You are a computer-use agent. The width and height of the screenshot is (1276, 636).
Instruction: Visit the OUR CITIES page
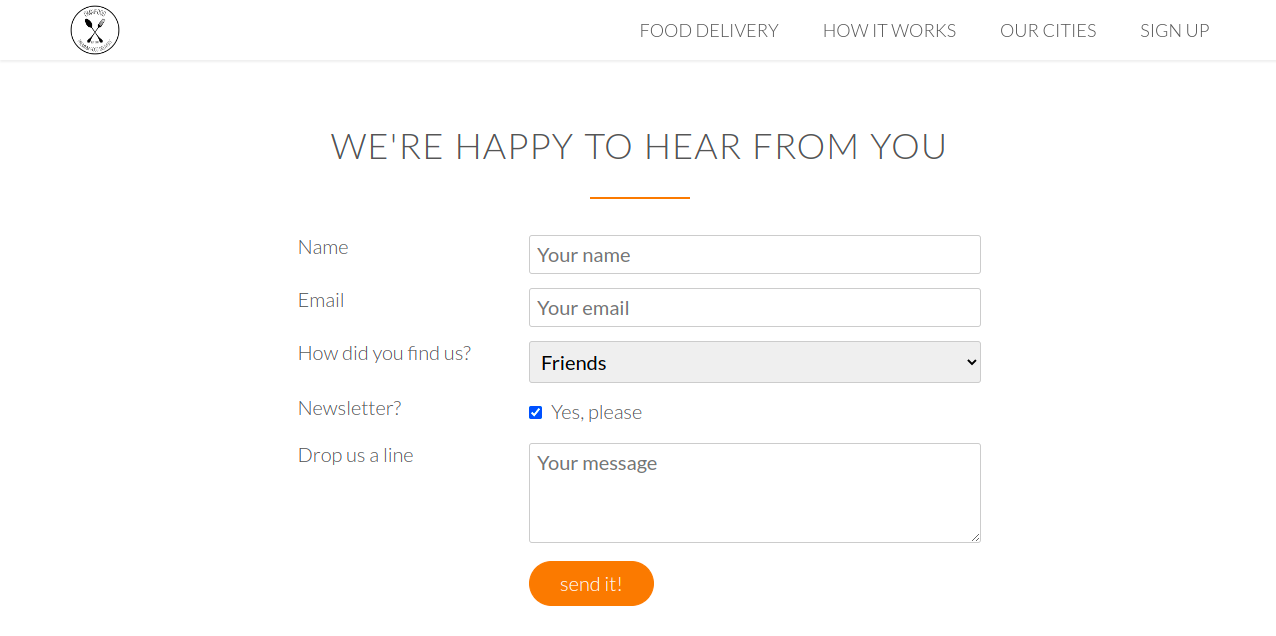pos(1048,30)
